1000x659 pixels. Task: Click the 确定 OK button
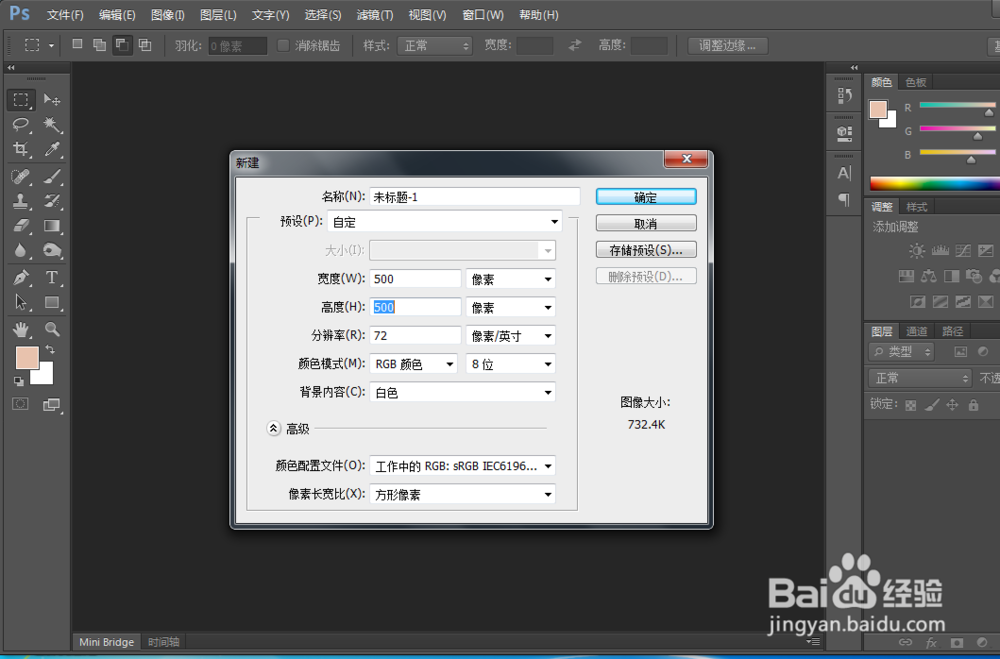(x=645, y=196)
